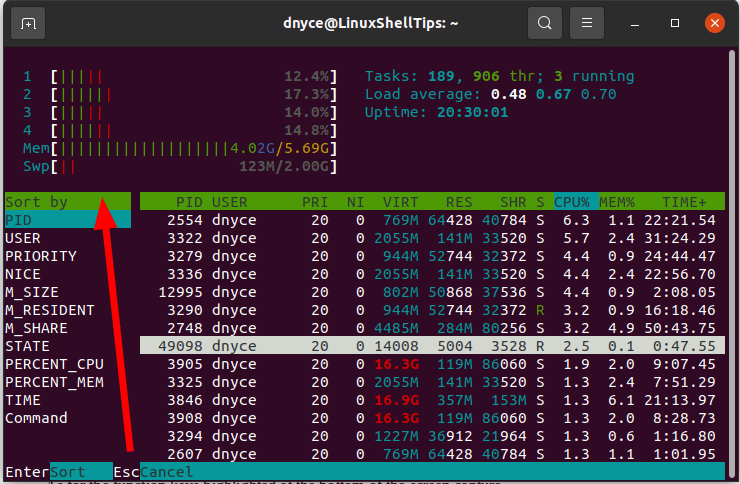Image resolution: width=740 pixels, height=484 pixels.
Task: Select TIME sort option
Action: [68, 400]
